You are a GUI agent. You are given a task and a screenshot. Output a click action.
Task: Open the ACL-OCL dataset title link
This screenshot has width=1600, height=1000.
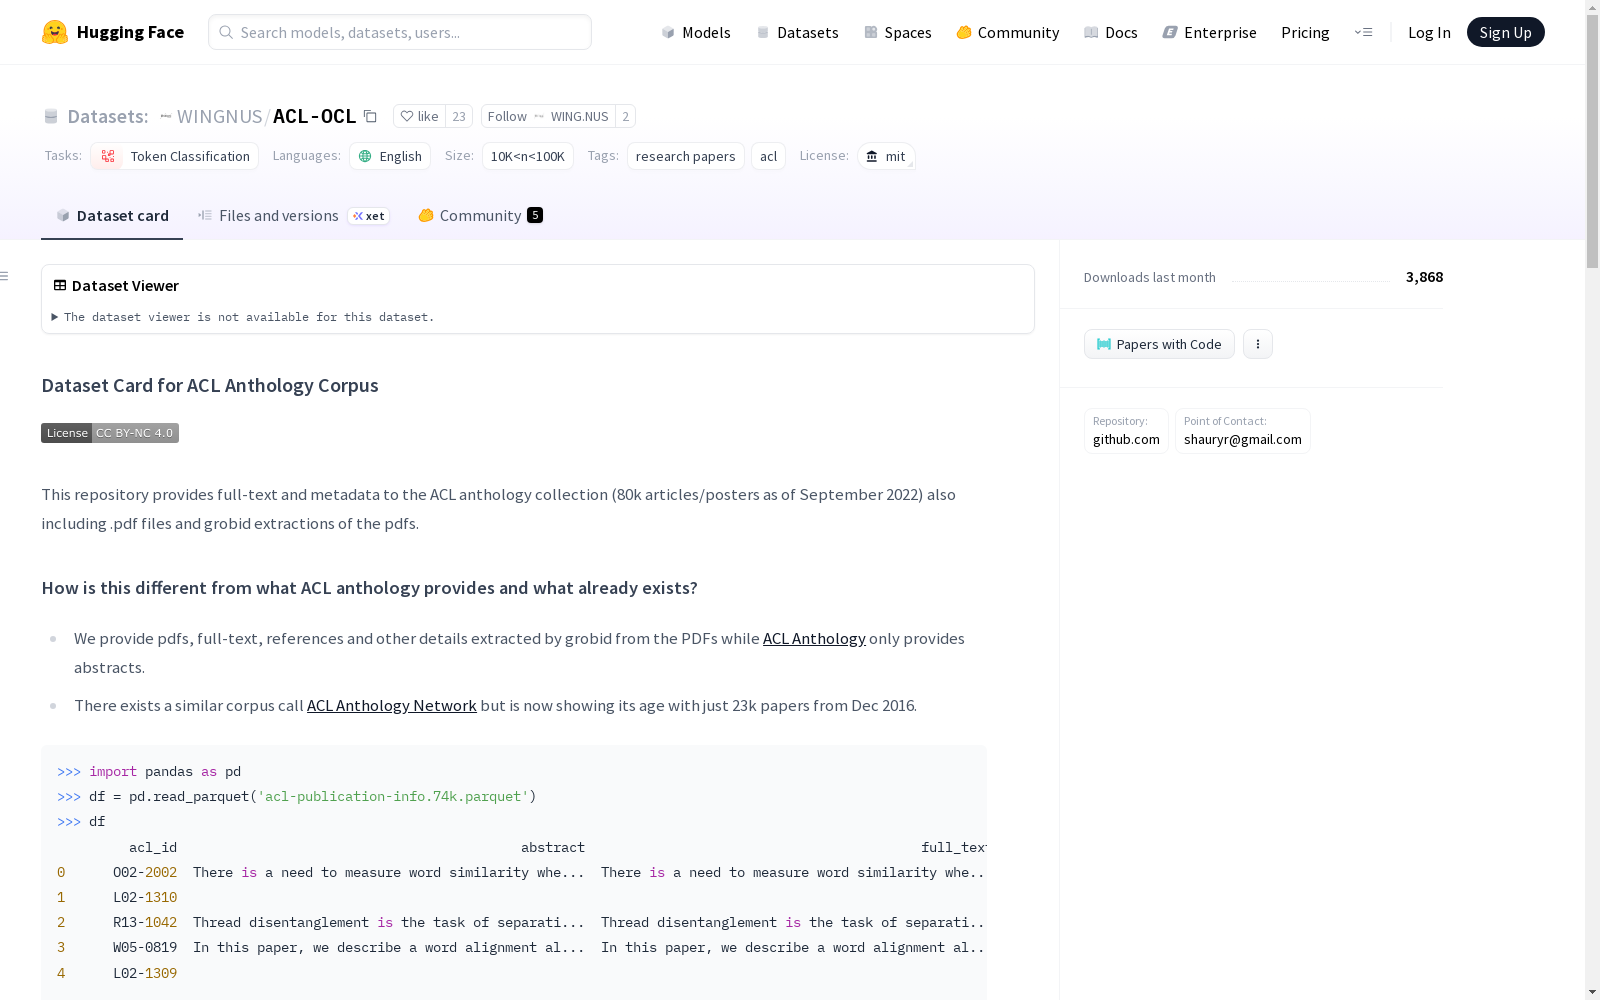pyautogui.click(x=315, y=116)
